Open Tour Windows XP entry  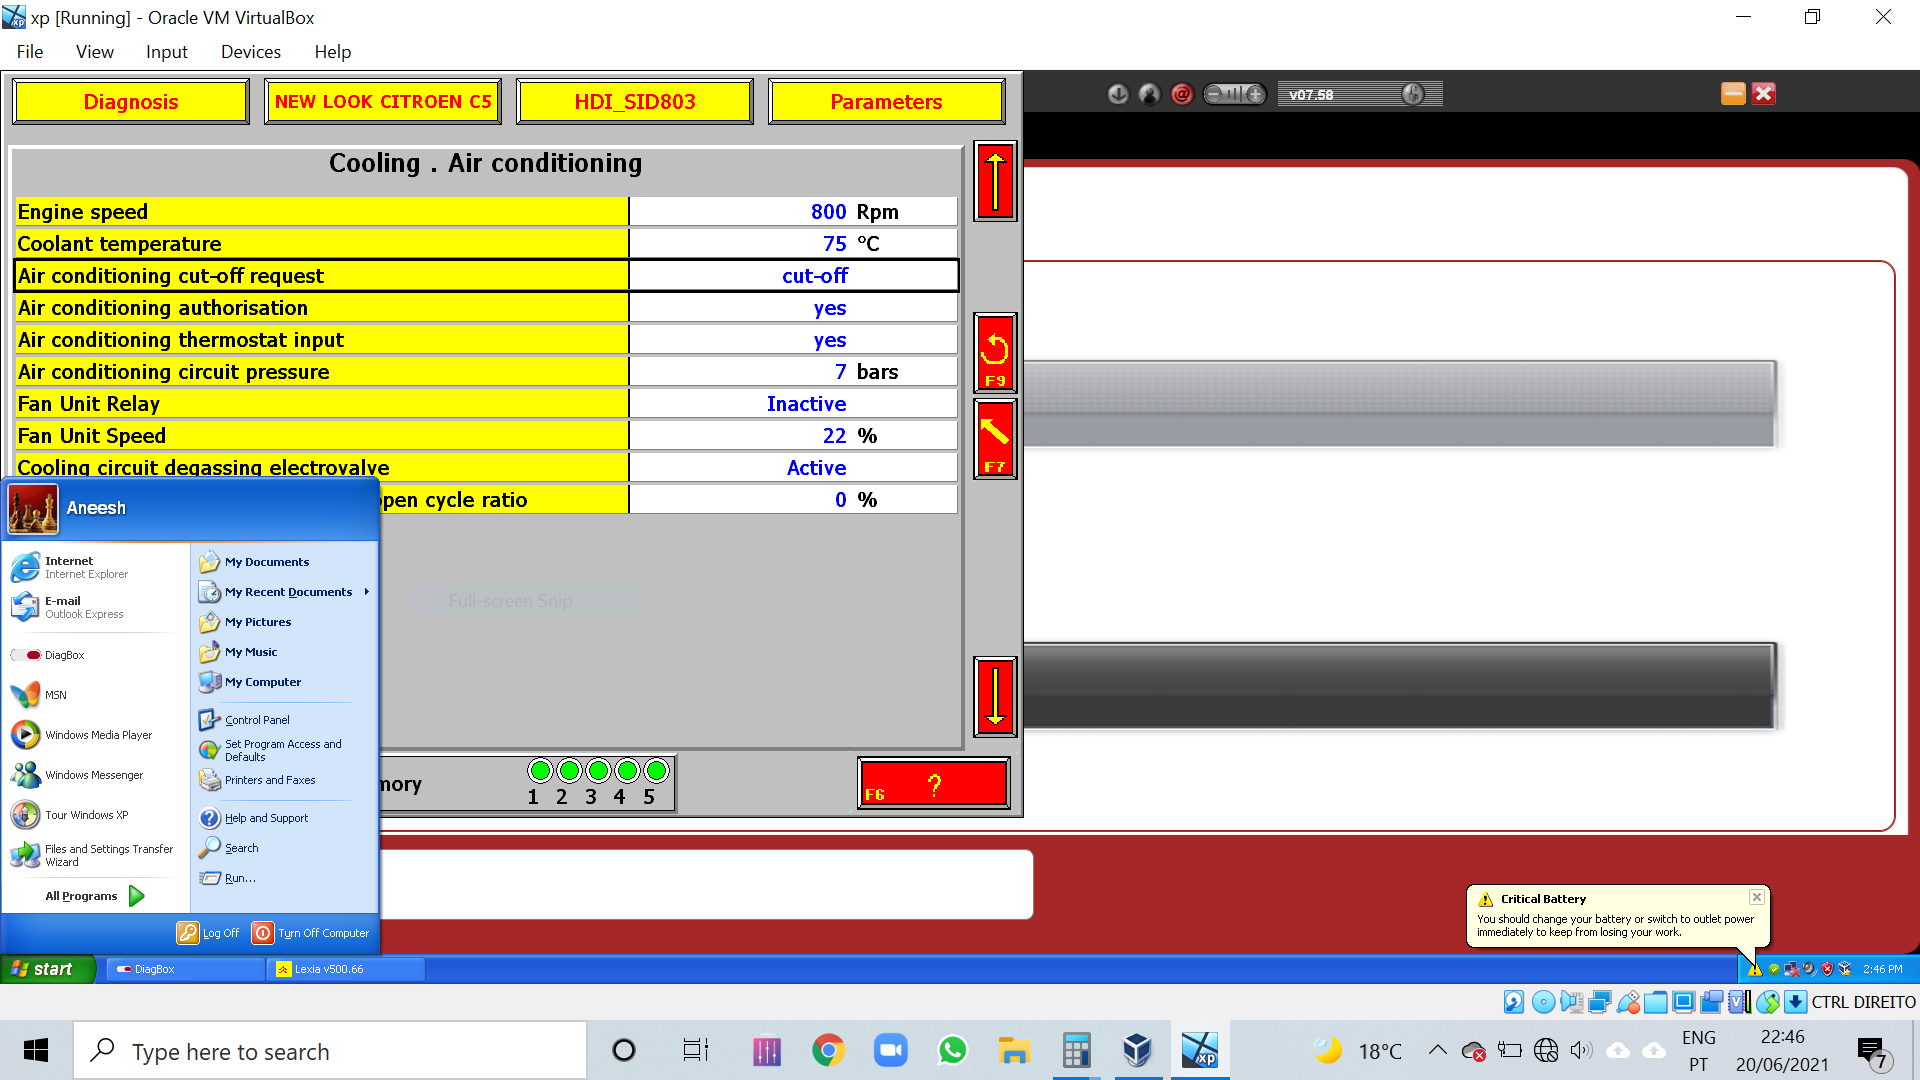coord(96,815)
